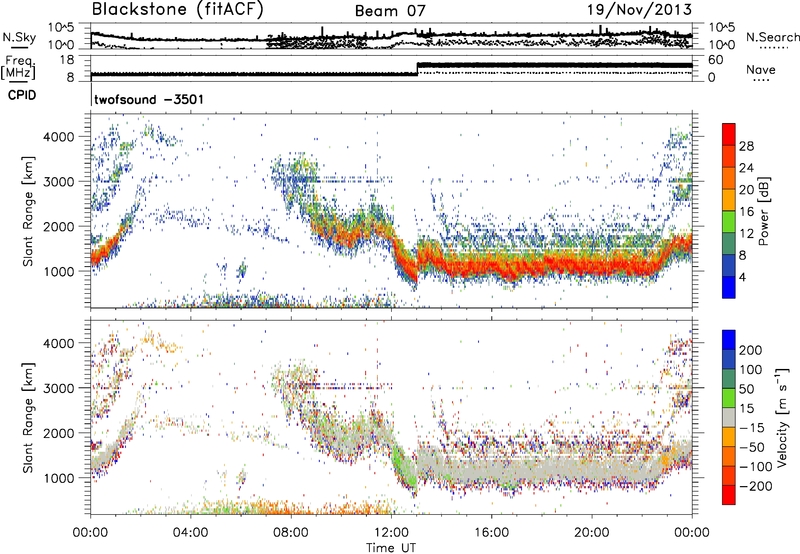Click the velocity panel 'Slant Range [km]' label

tap(28, 417)
